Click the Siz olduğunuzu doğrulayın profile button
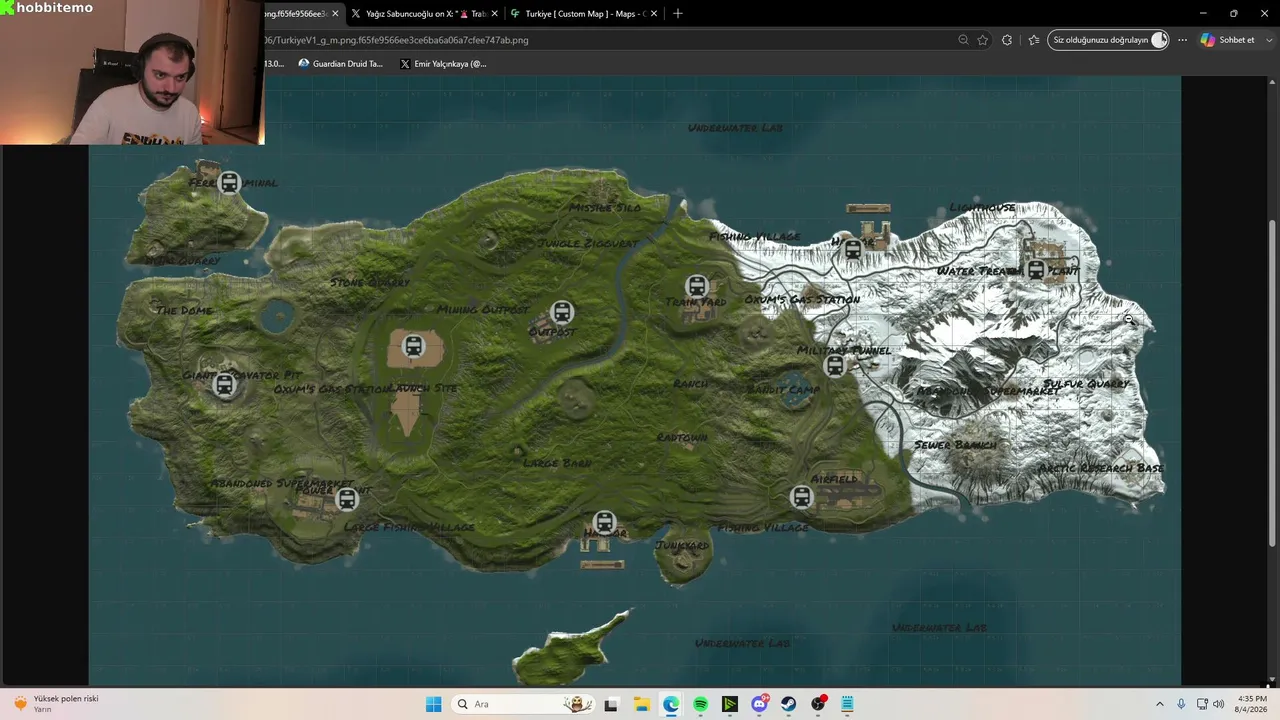 [x=1108, y=40]
